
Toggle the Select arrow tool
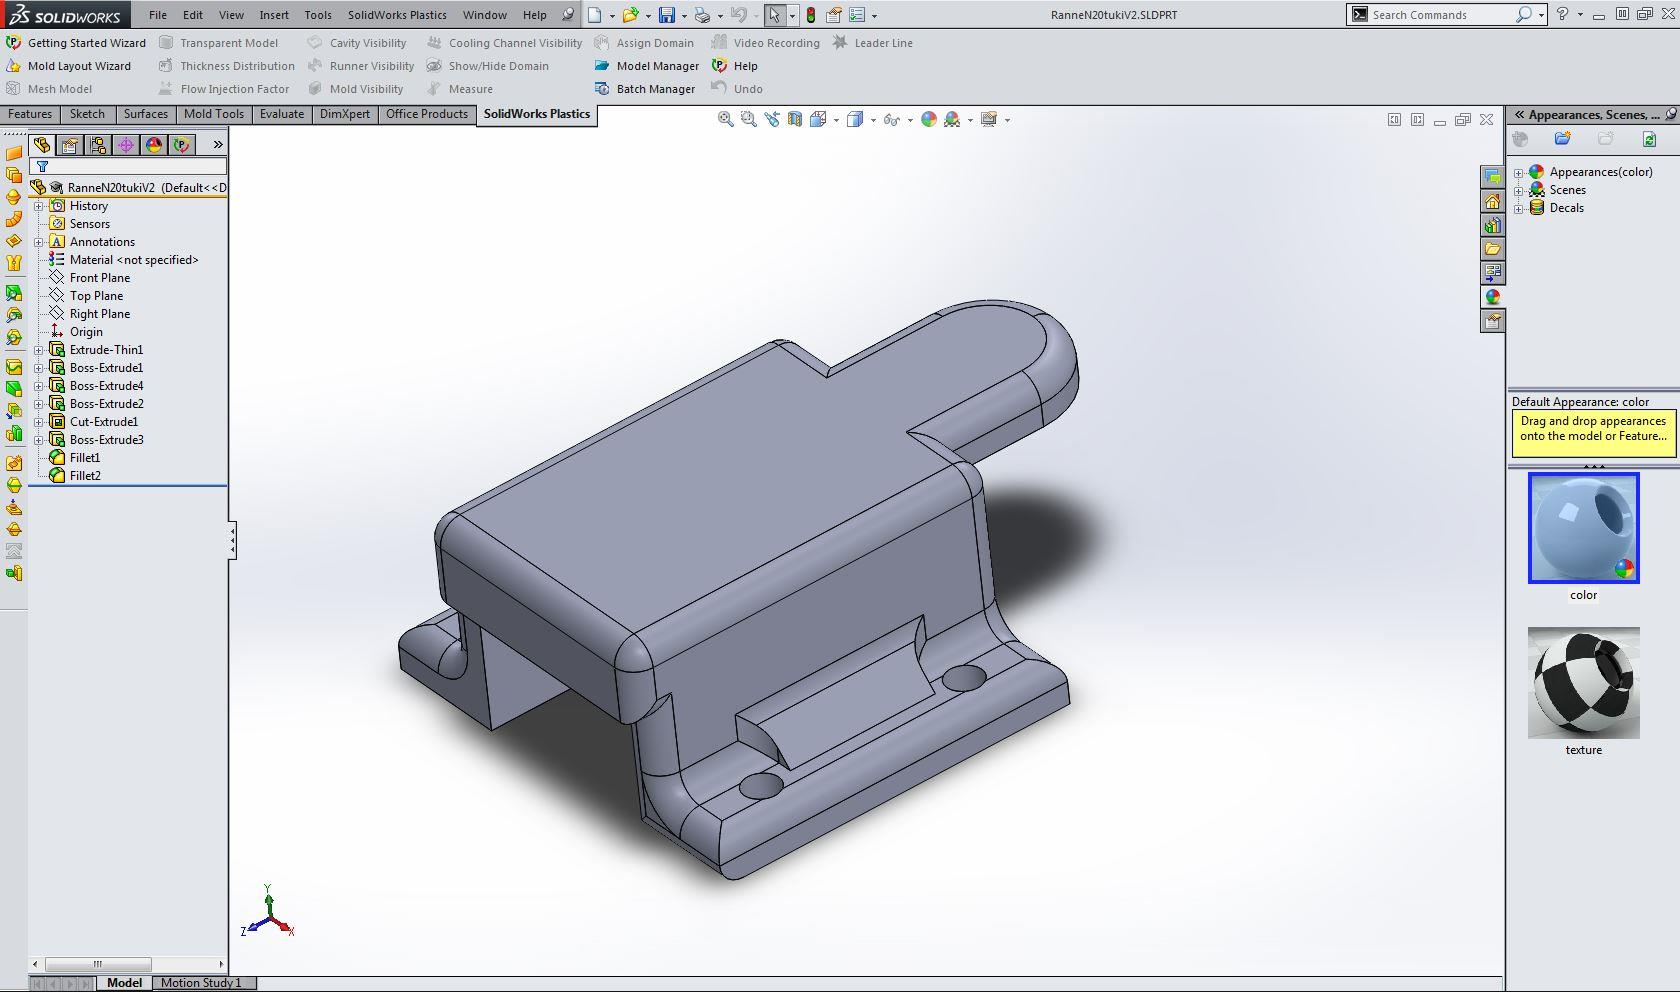(775, 15)
